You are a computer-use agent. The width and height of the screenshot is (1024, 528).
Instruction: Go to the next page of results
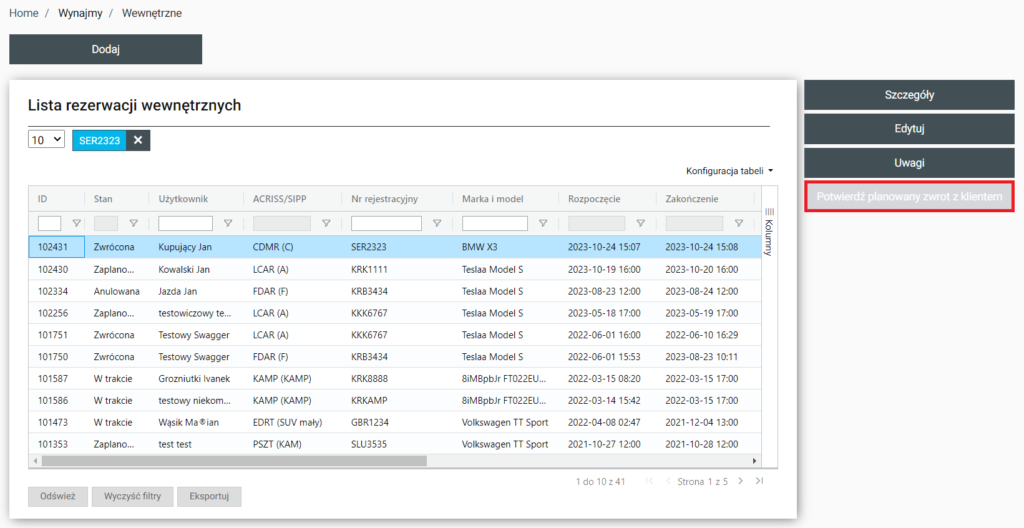coord(740,481)
